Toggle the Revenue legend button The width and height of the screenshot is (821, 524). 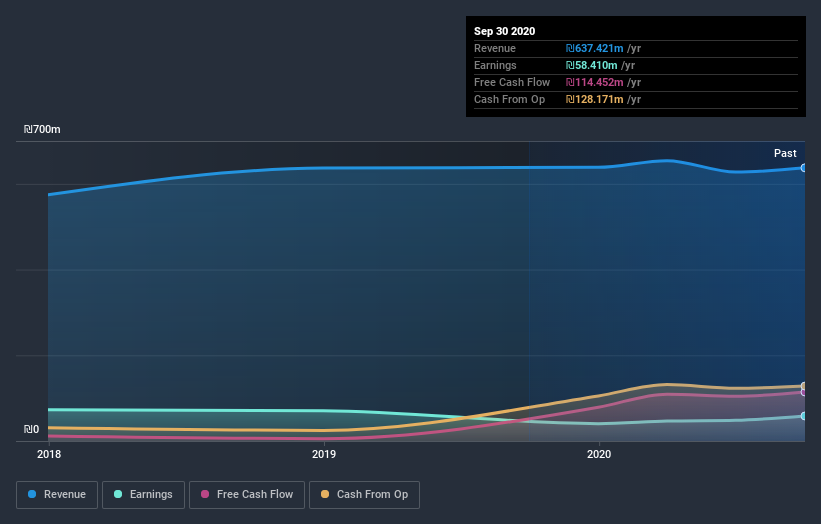[57, 495]
